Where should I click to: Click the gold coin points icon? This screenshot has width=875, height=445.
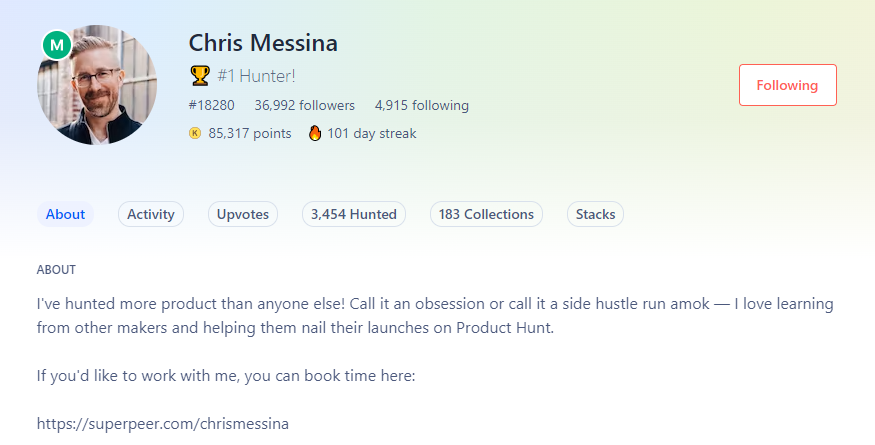pyautogui.click(x=195, y=133)
